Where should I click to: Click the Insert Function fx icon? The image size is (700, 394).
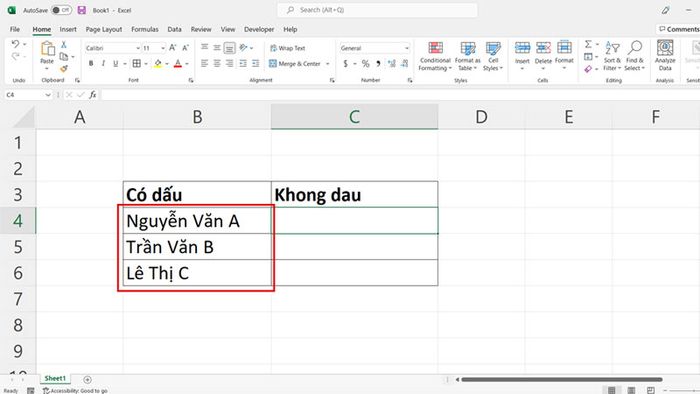[93, 95]
